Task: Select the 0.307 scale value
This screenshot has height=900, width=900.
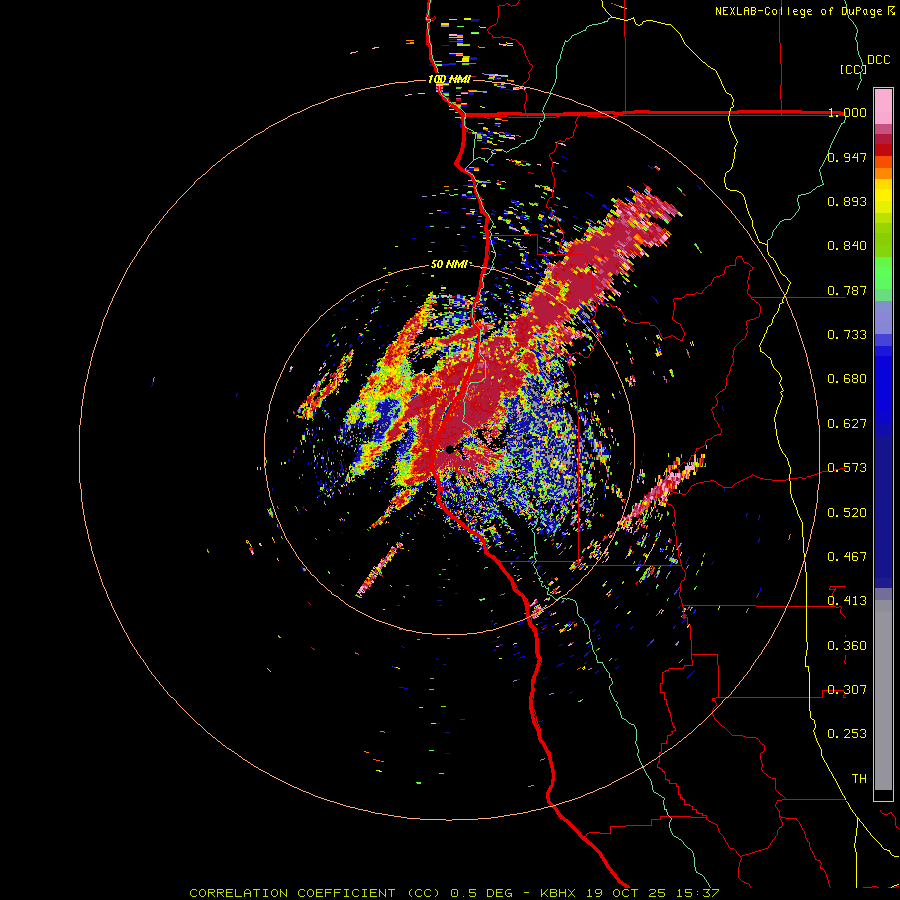Action: (x=847, y=690)
